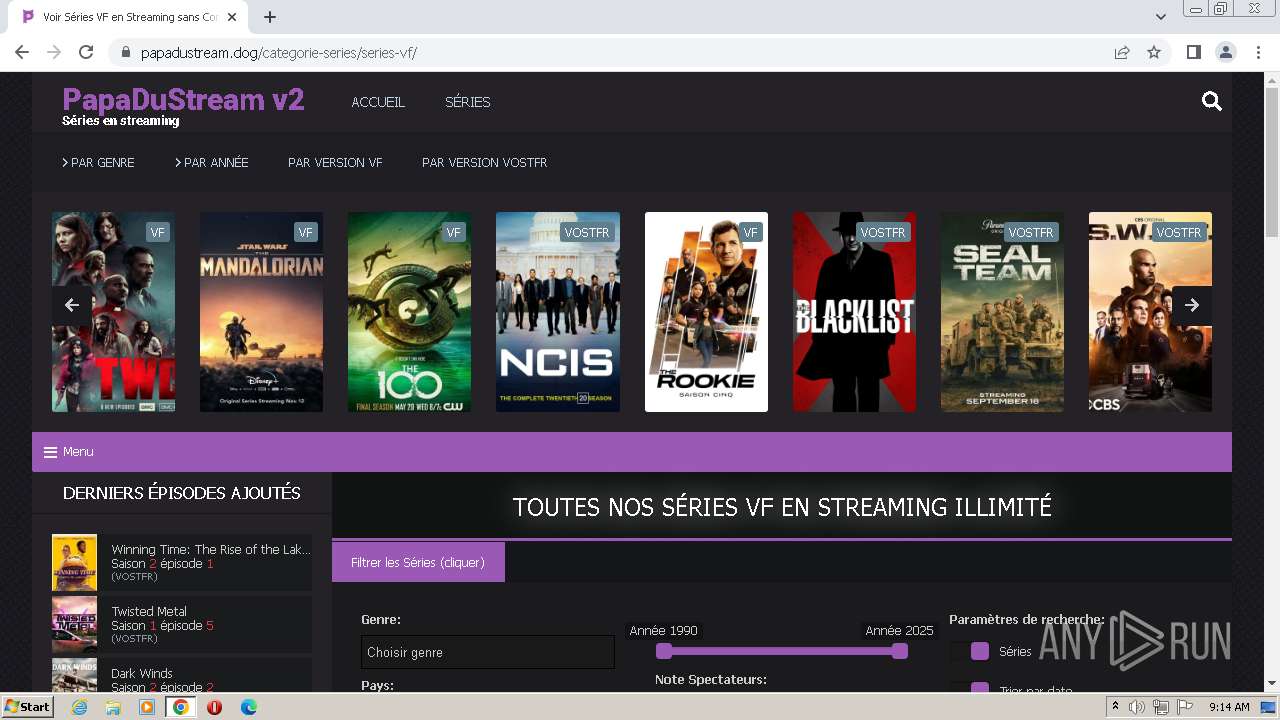Open Windows Start button
This screenshot has width=1280, height=720.
[x=27, y=707]
